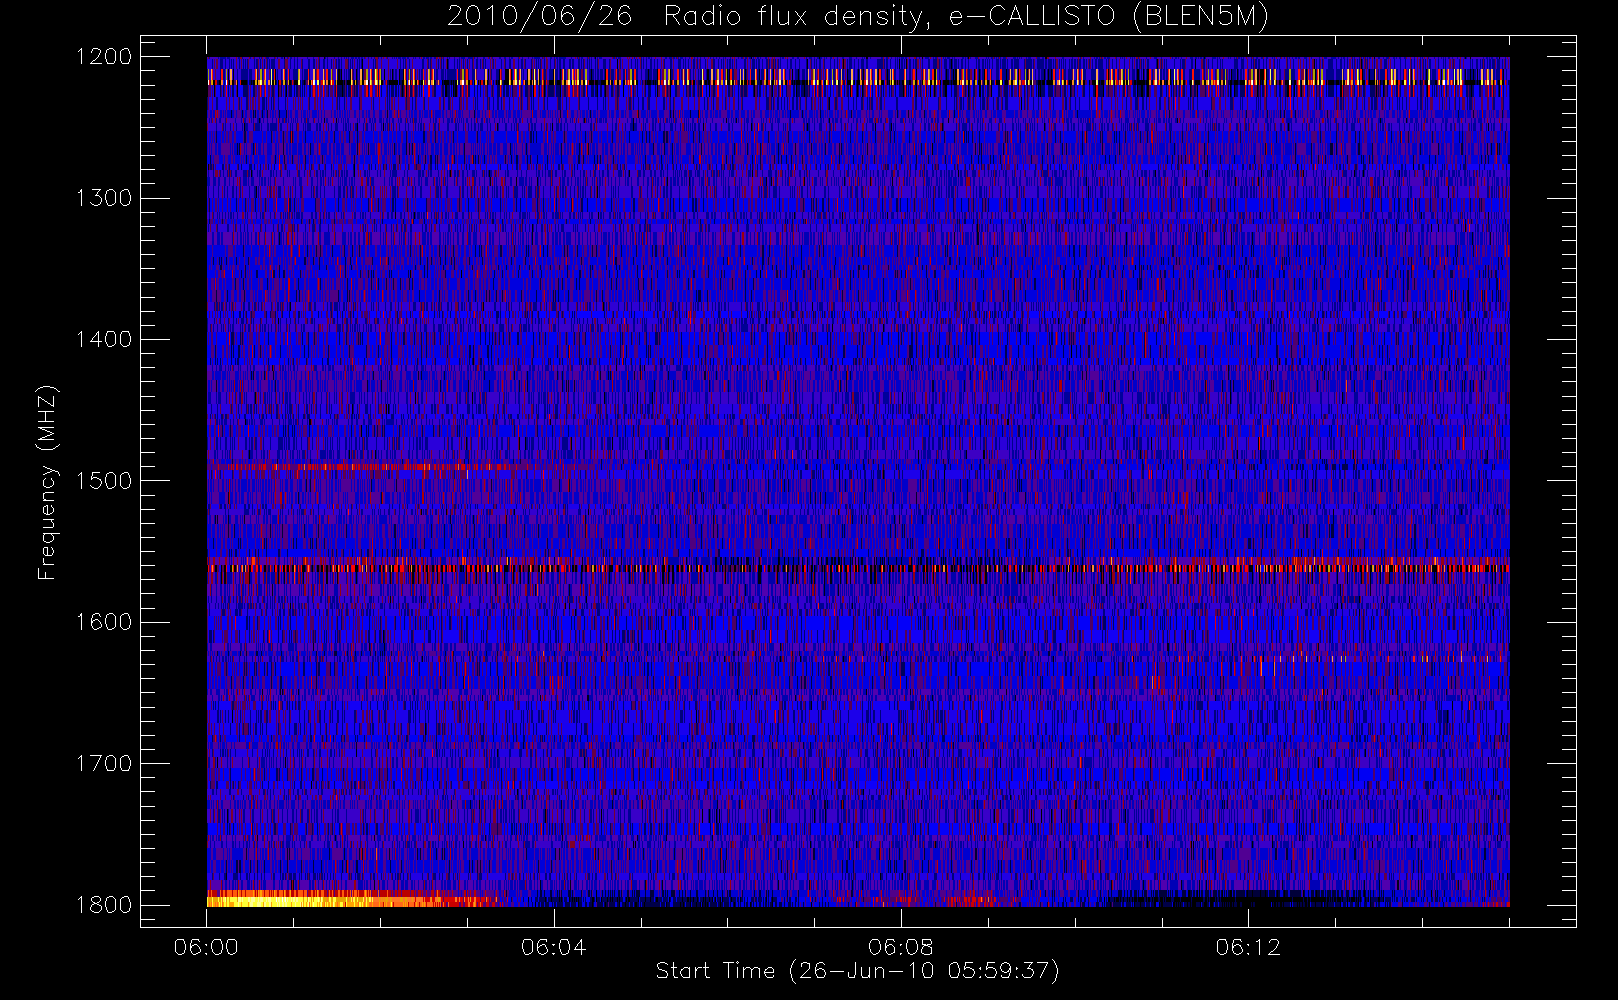Click the 06:00 time axis label

tap(206, 947)
